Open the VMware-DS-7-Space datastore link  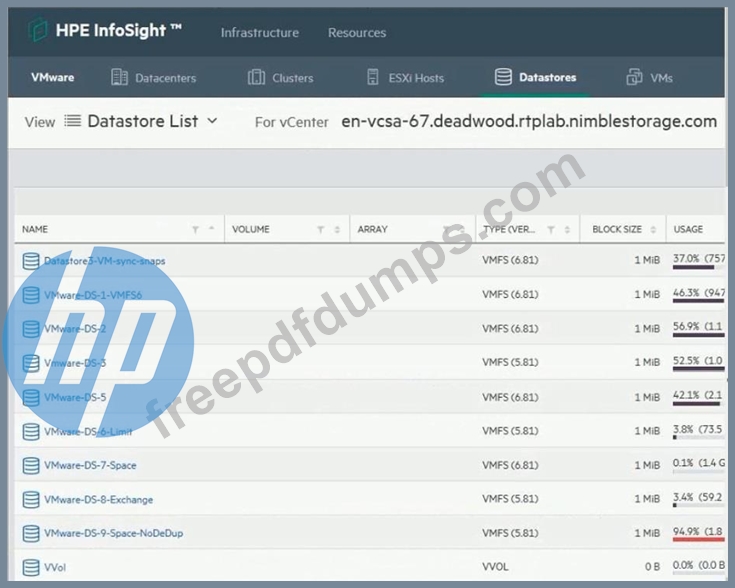click(90, 465)
